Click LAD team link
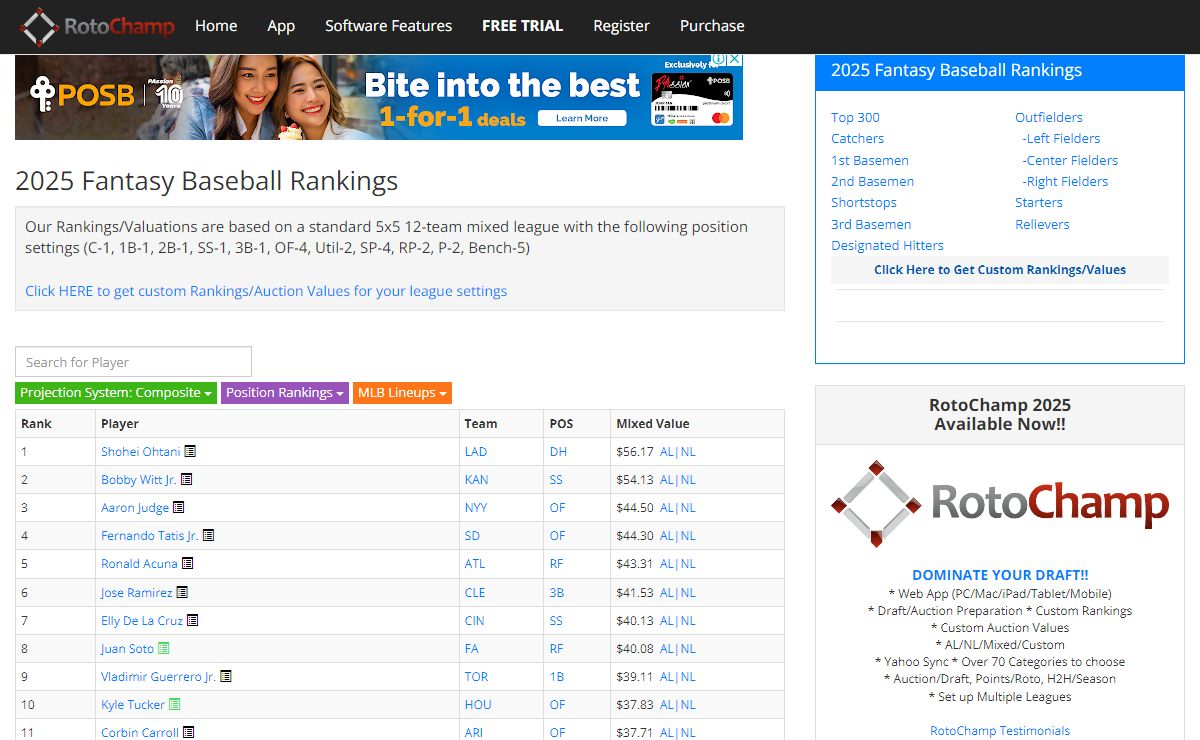The image size is (1200, 740). click(x=476, y=452)
